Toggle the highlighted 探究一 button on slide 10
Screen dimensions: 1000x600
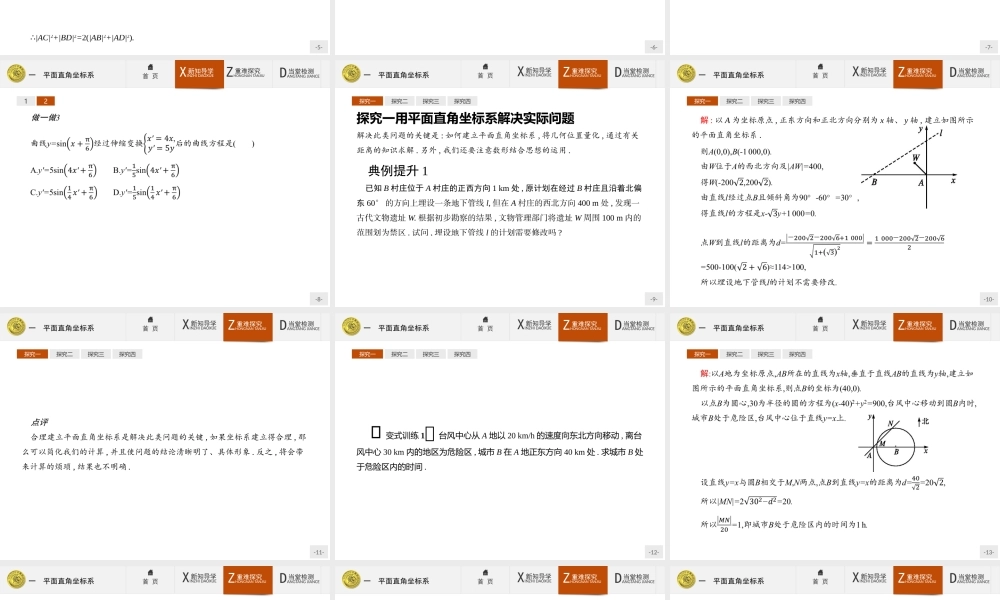pos(700,101)
